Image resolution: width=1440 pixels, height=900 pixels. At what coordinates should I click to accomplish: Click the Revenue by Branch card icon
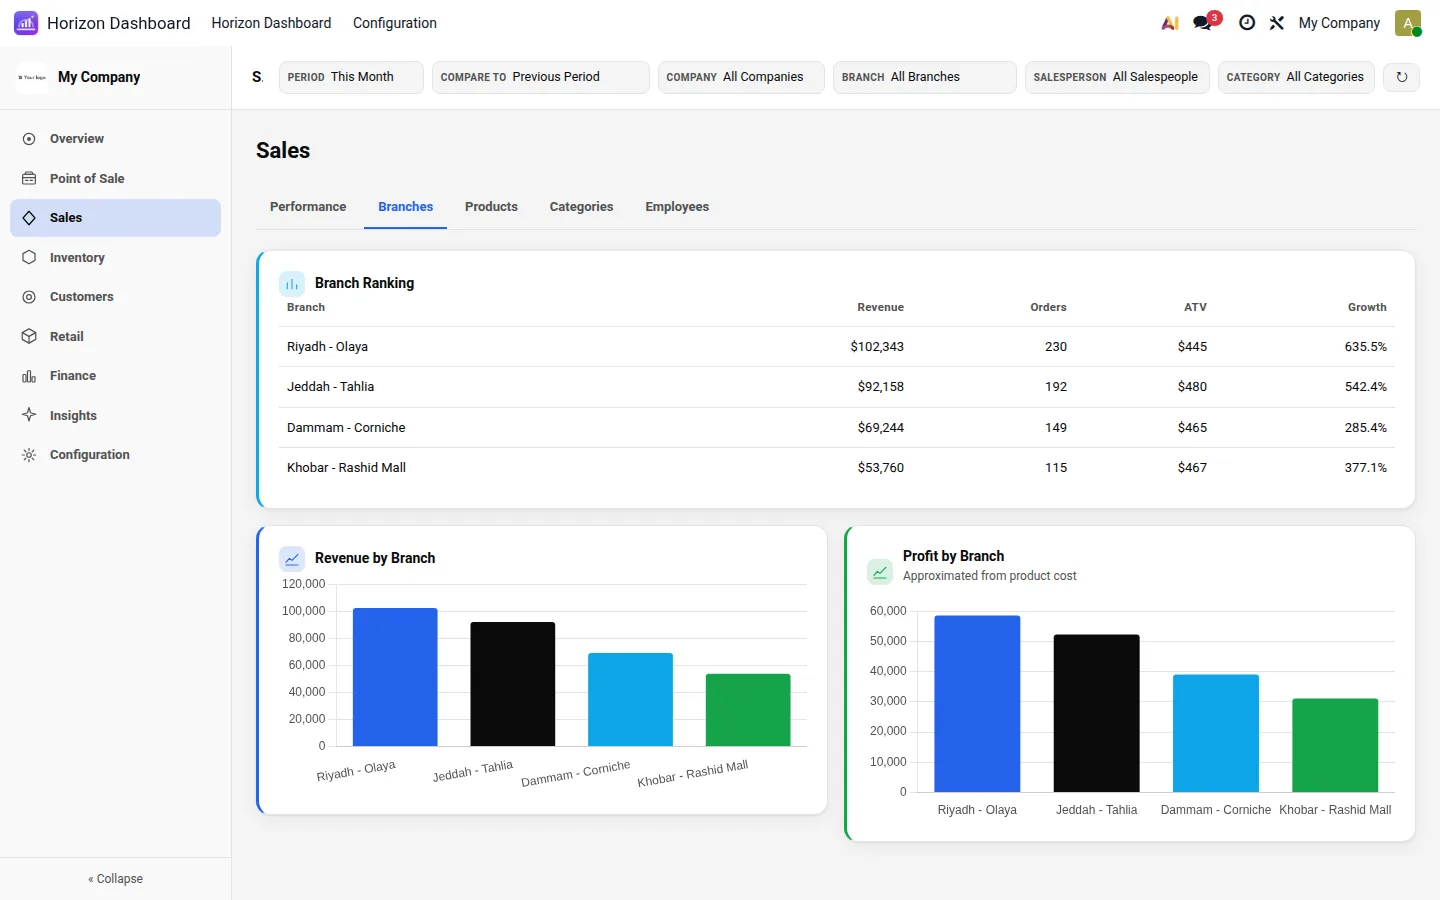coord(292,559)
